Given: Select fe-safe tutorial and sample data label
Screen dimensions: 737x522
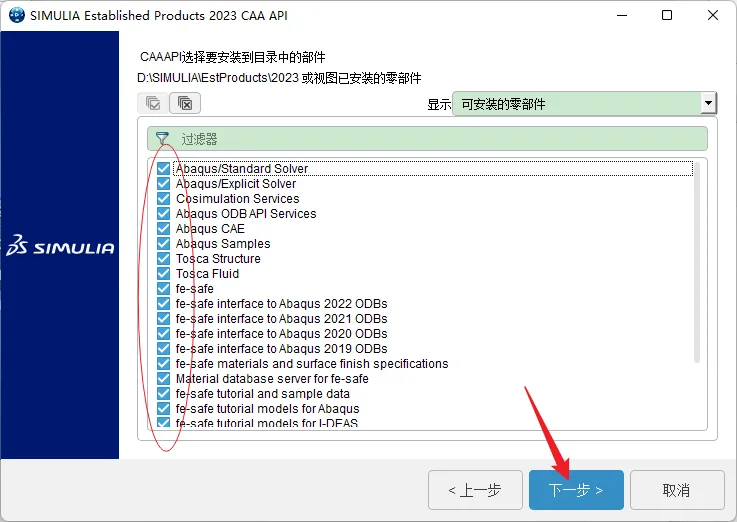Looking at the screenshot, I should [263, 394].
